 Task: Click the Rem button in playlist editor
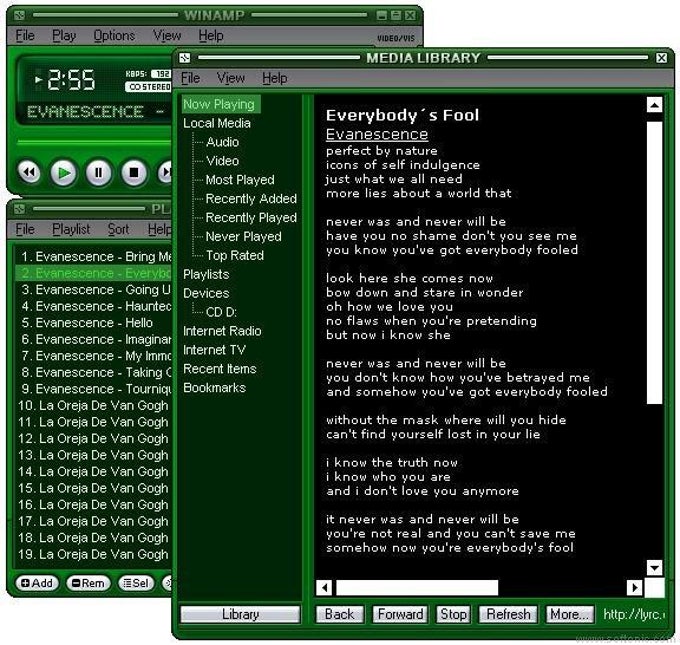88,583
